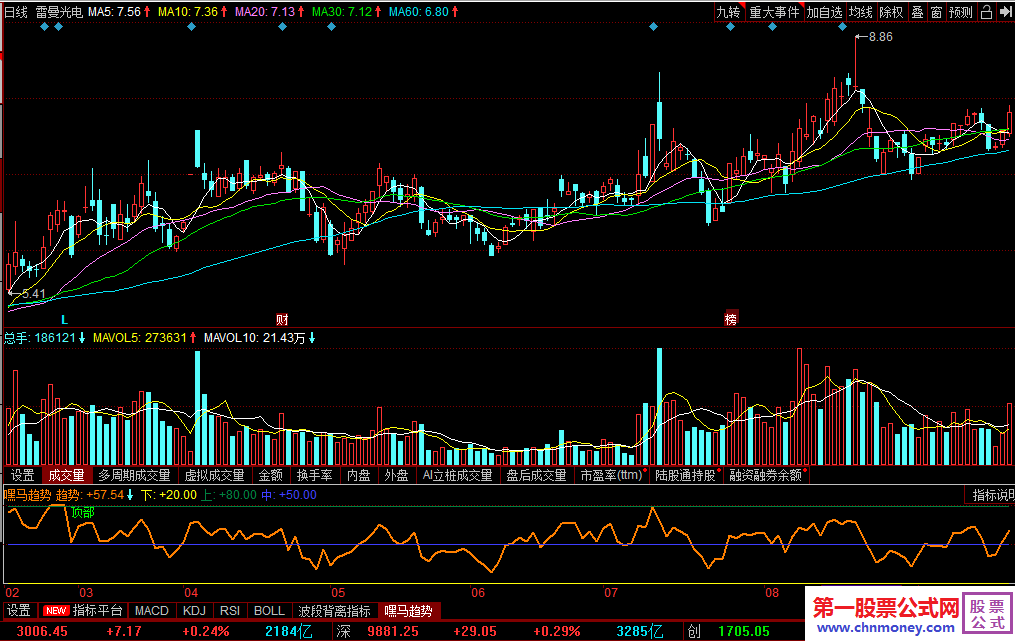
Task: Click the diamond event marker left of 8.86 label
Action: coord(842,27)
